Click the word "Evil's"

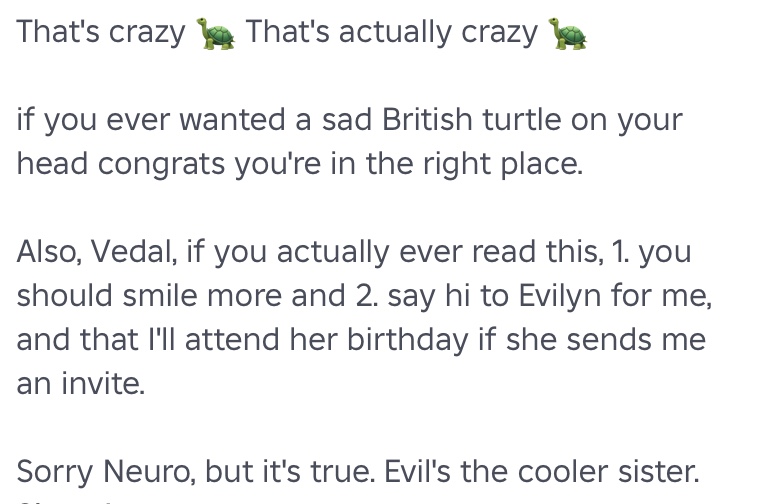click(417, 472)
